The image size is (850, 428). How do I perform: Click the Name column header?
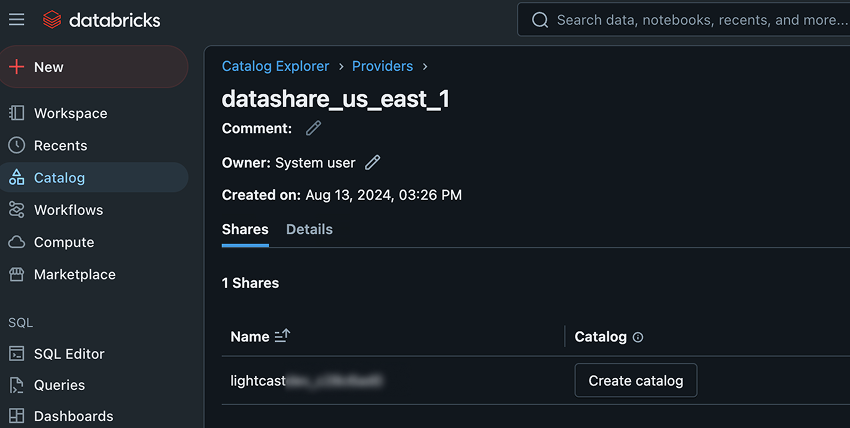click(x=250, y=336)
